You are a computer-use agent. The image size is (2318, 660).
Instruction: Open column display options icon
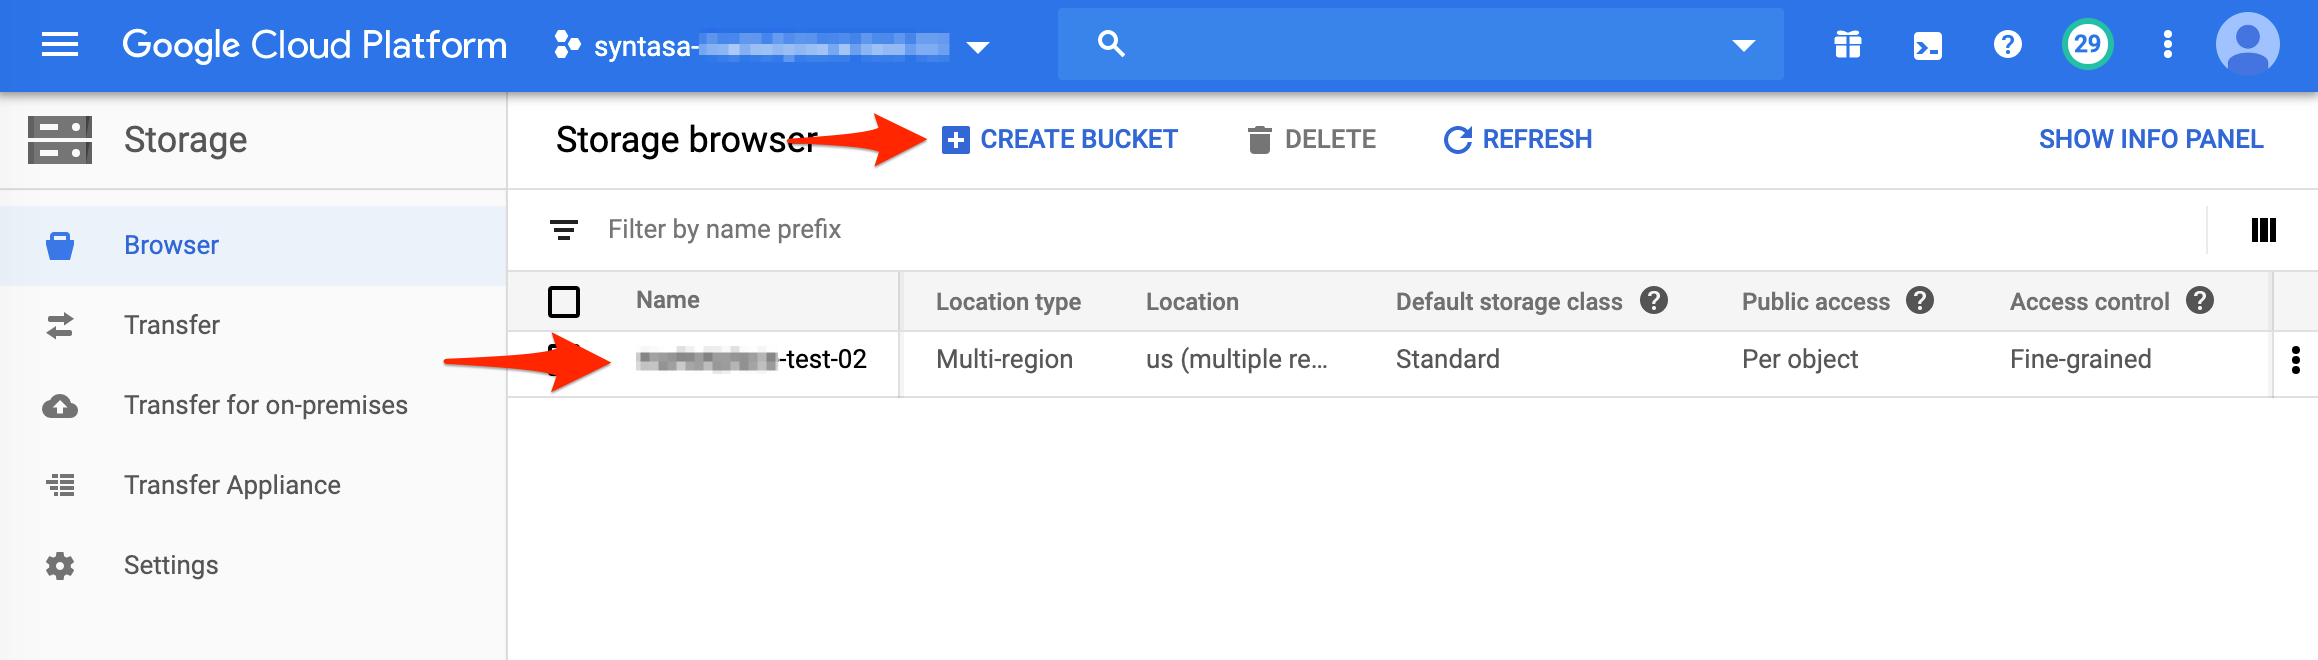tap(2263, 230)
